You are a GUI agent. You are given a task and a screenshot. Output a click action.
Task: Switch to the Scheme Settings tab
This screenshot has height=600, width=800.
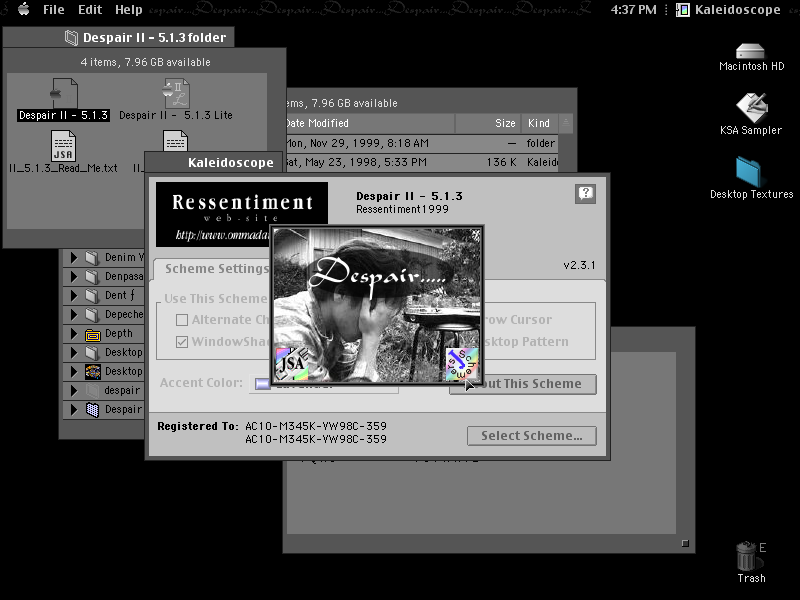(216, 269)
